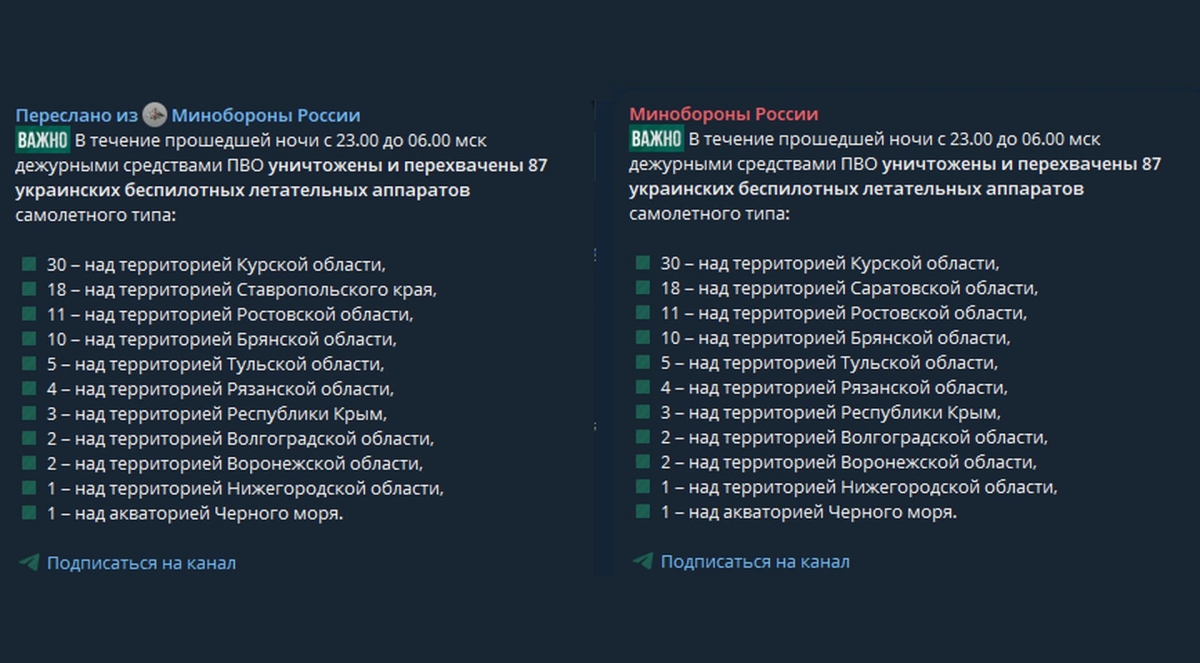
Task: Click the Черного моря green bullet in red-titled post
Action: tap(643, 512)
